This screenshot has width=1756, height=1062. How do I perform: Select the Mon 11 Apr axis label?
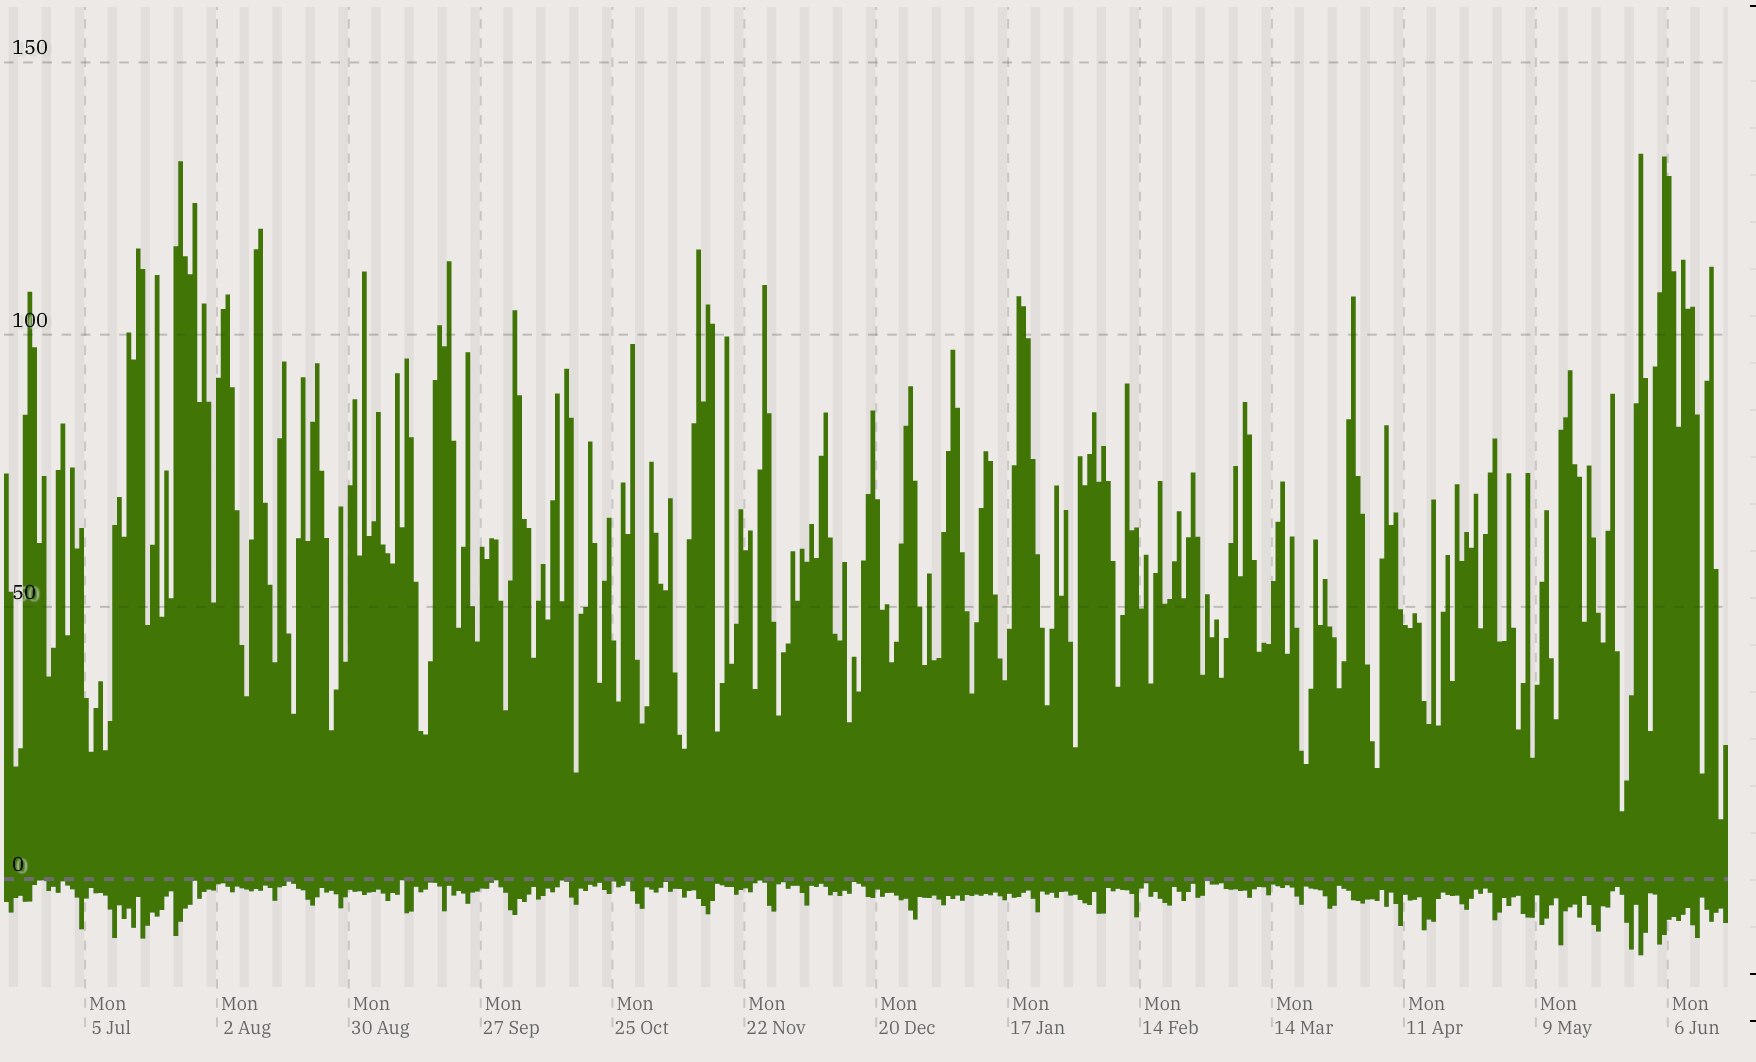click(1436, 1015)
